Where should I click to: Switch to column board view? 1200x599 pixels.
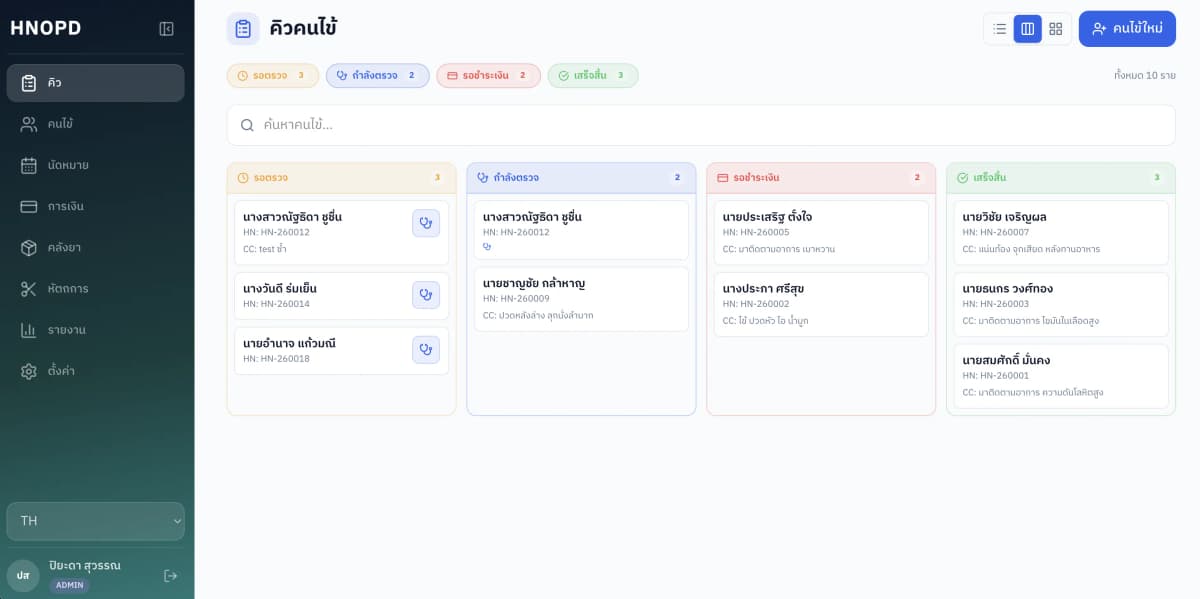tap(1027, 29)
